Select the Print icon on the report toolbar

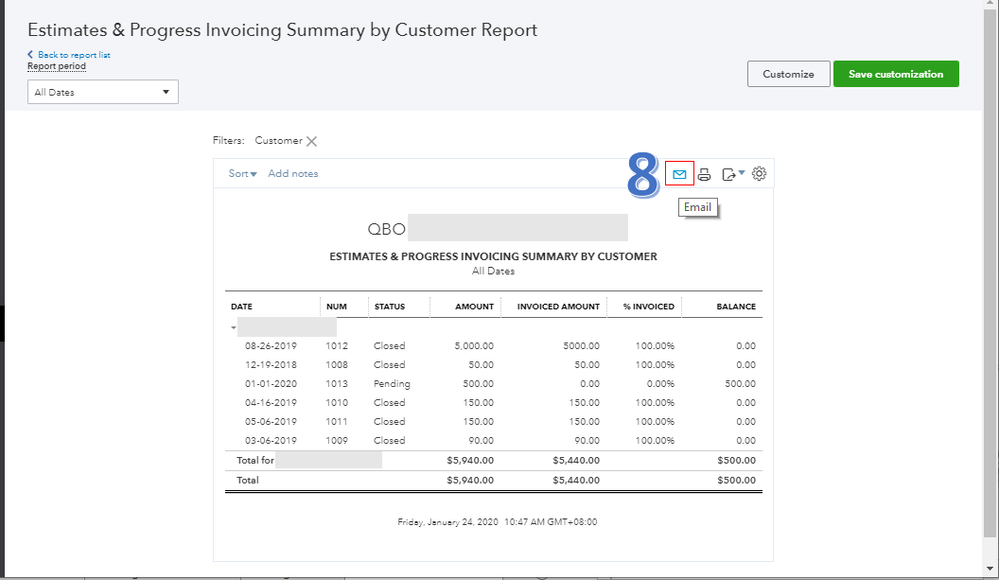tap(704, 173)
